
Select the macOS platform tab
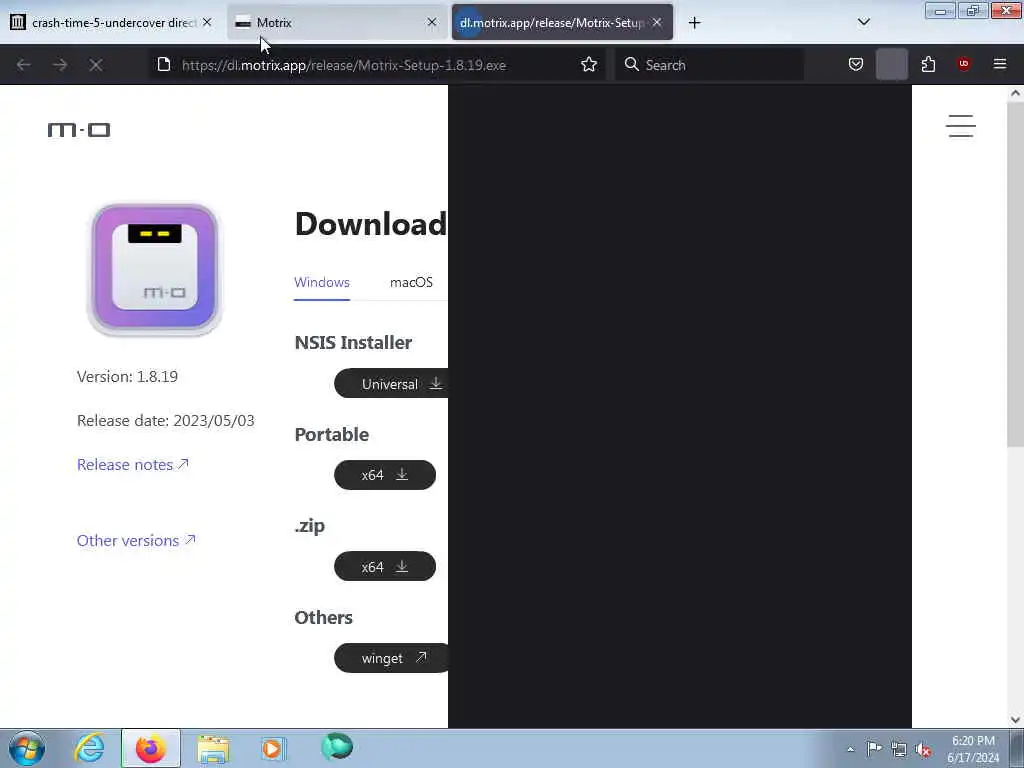[411, 282]
